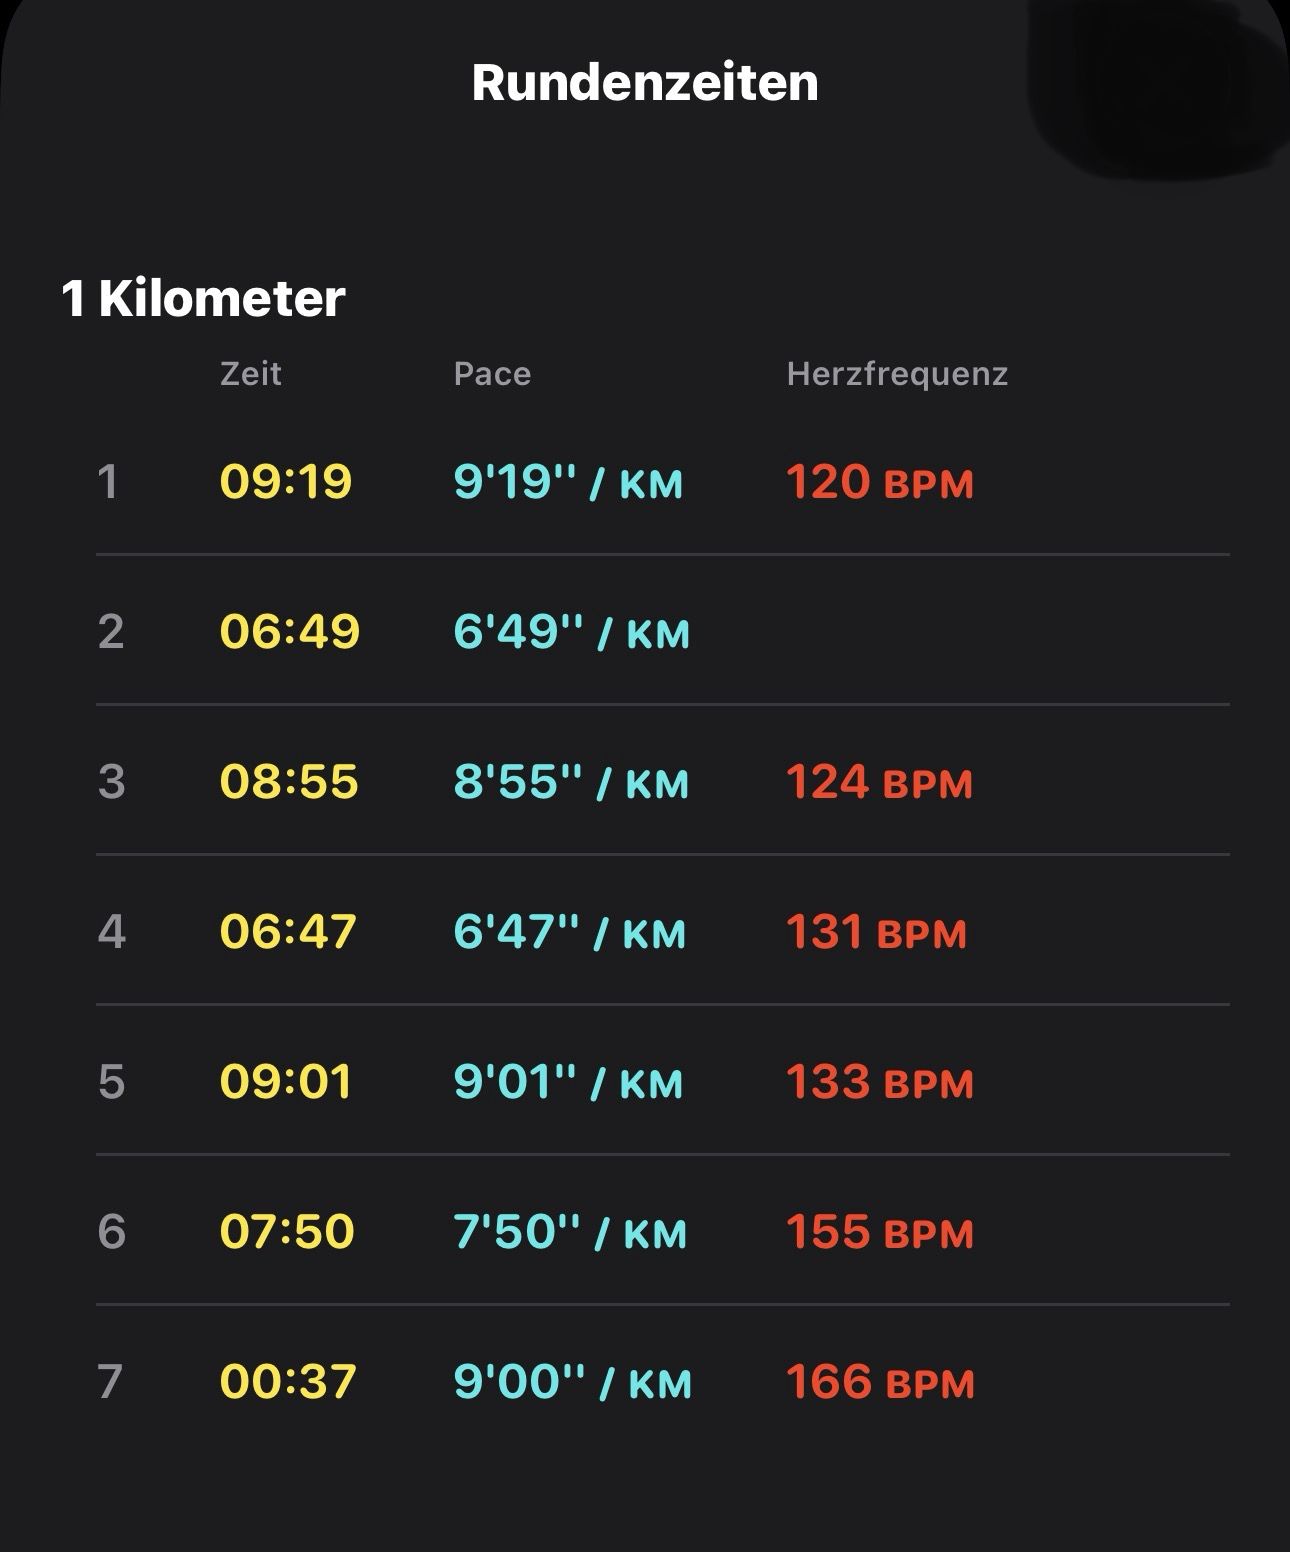Viewport: 1290px width, 1552px height.
Task: Select the 1 Kilometer section heading
Action: tap(203, 298)
